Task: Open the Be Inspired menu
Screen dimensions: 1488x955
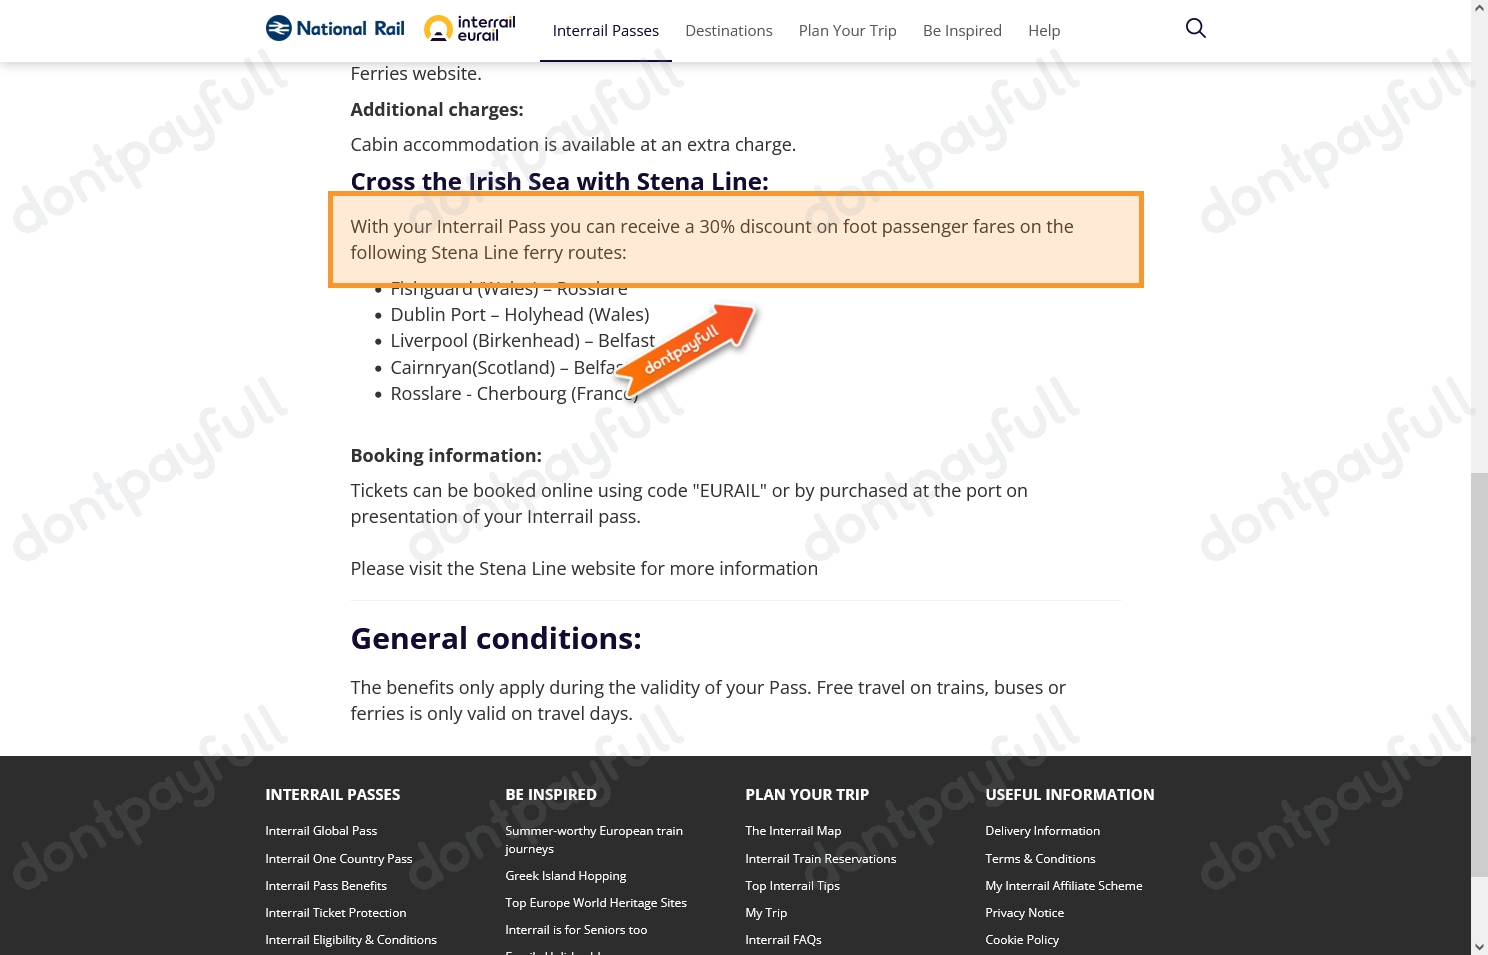Action: (x=962, y=31)
